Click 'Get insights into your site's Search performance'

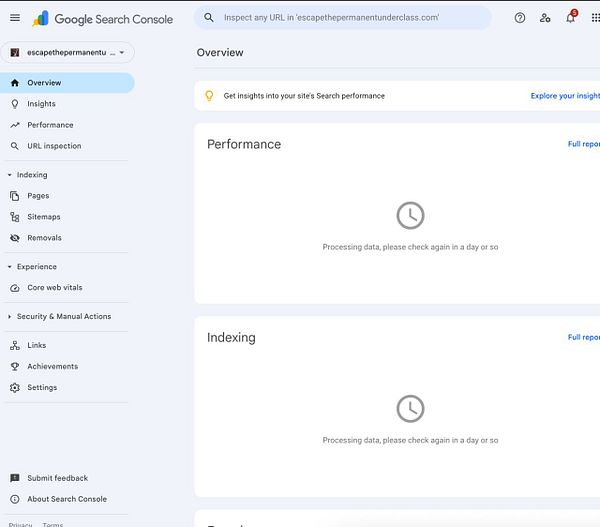(304, 96)
